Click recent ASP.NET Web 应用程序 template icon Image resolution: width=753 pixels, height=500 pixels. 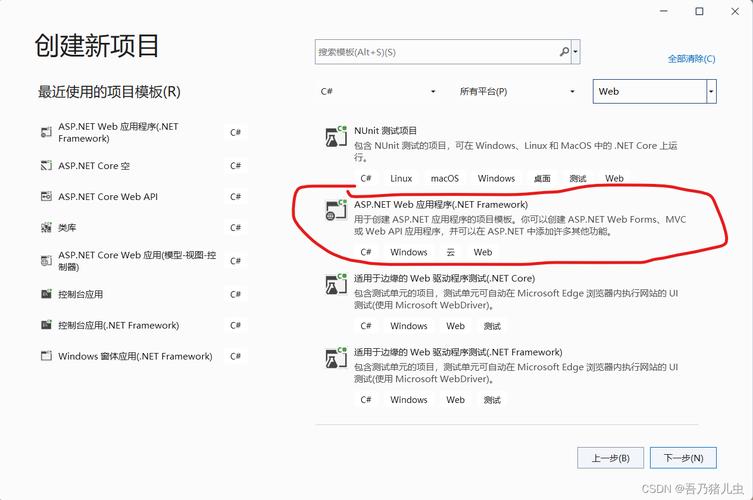coord(46,132)
